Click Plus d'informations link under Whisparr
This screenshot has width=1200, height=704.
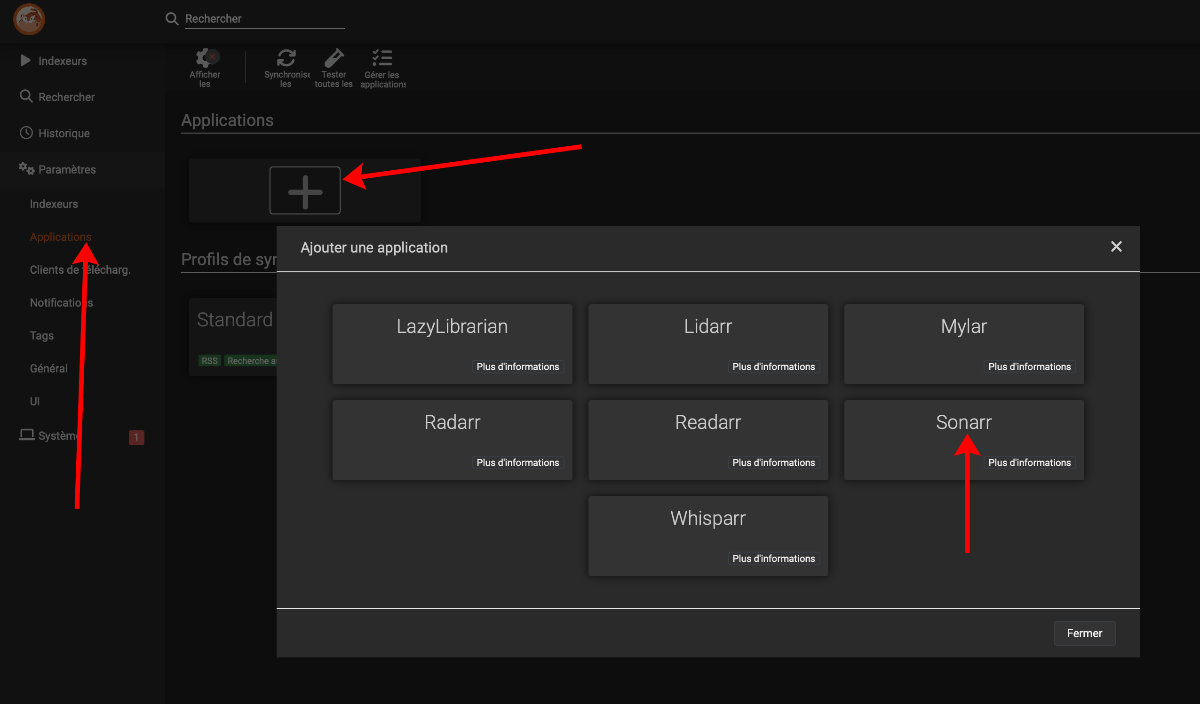pos(773,559)
